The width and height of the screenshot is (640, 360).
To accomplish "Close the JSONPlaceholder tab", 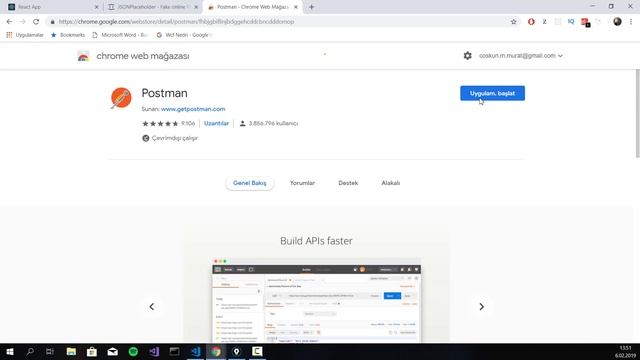I will click(196, 7).
